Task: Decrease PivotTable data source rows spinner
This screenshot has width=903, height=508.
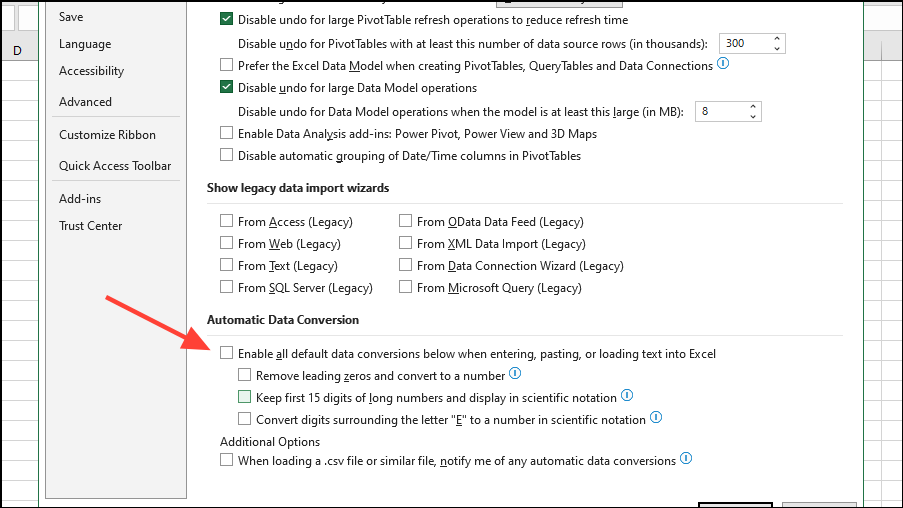Action: (777, 49)
